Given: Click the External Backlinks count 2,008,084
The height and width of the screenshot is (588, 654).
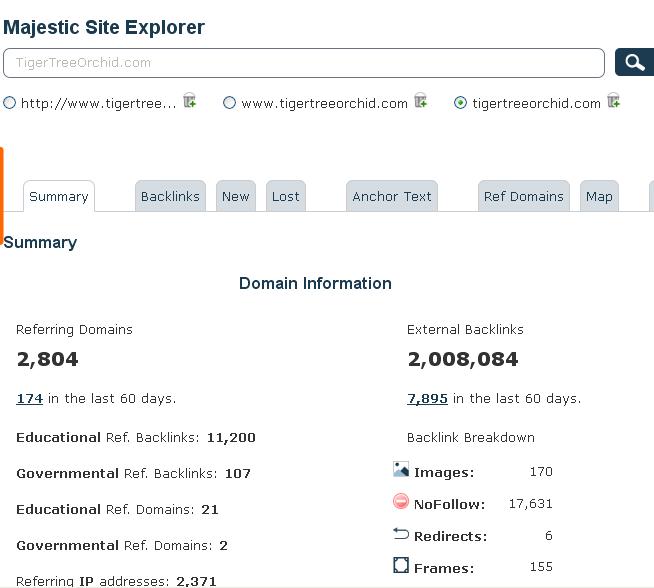Looking at the screenshot, I should click(x=463, y=359).
